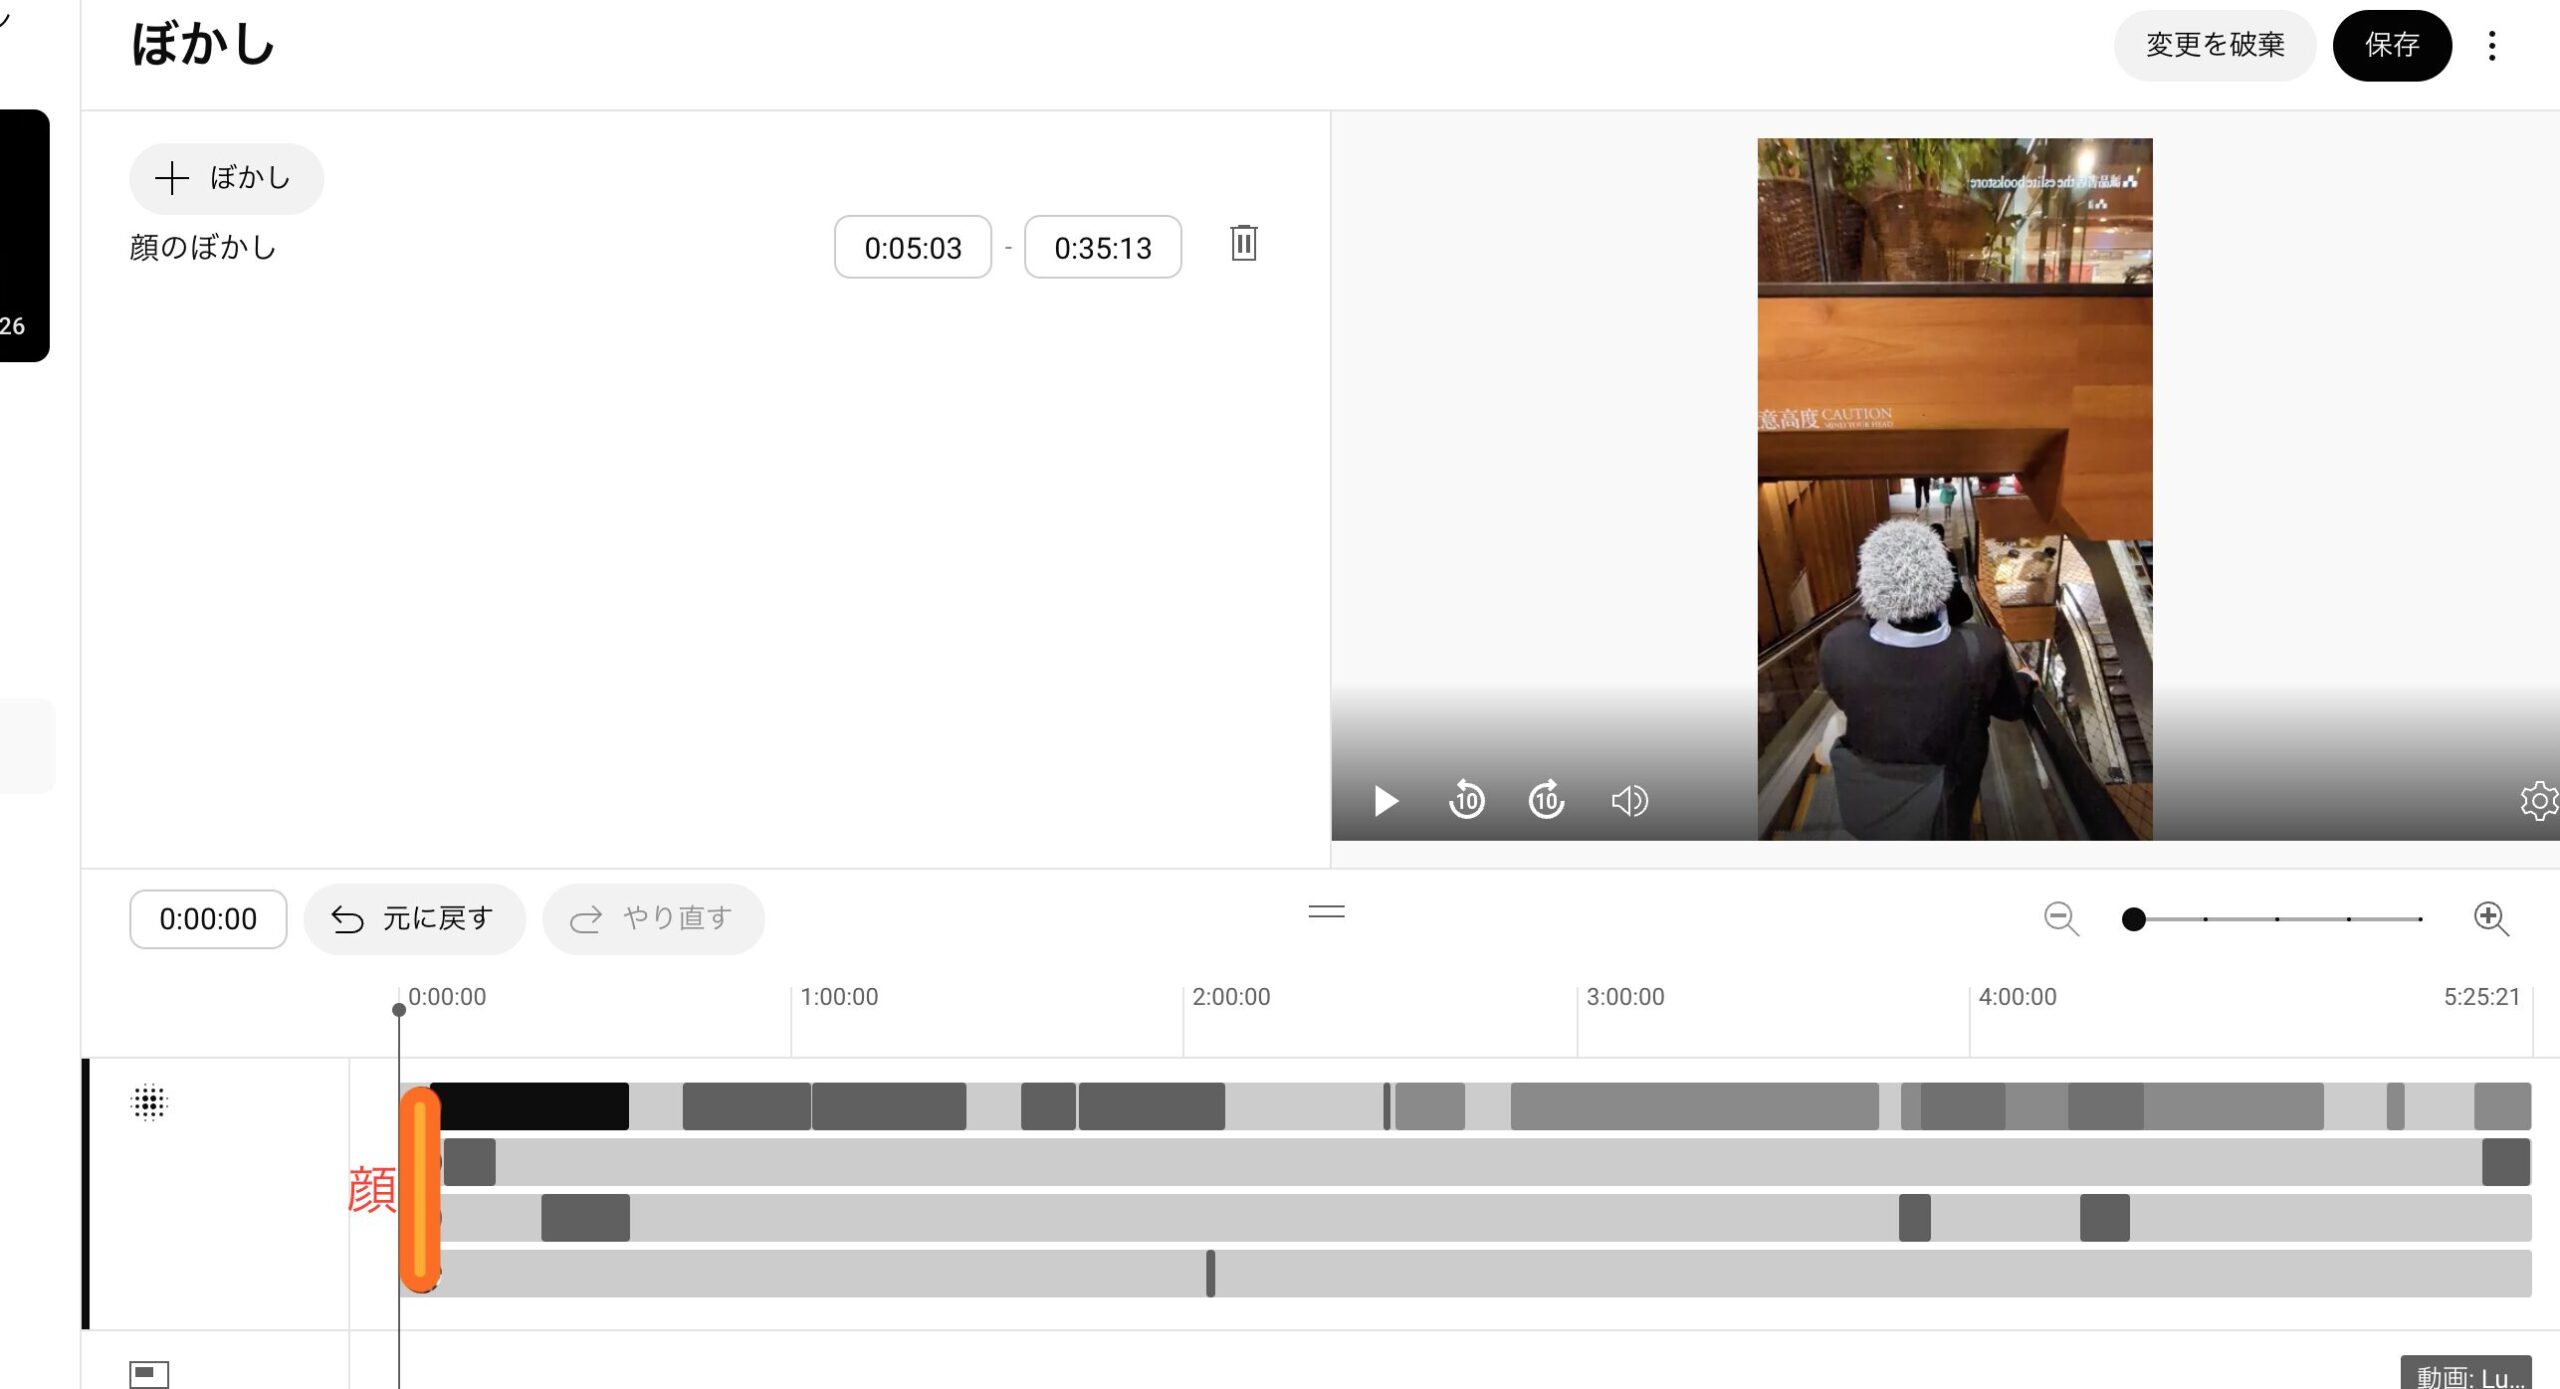Click the video track icon
2560x1389 pixels.
149,1373
